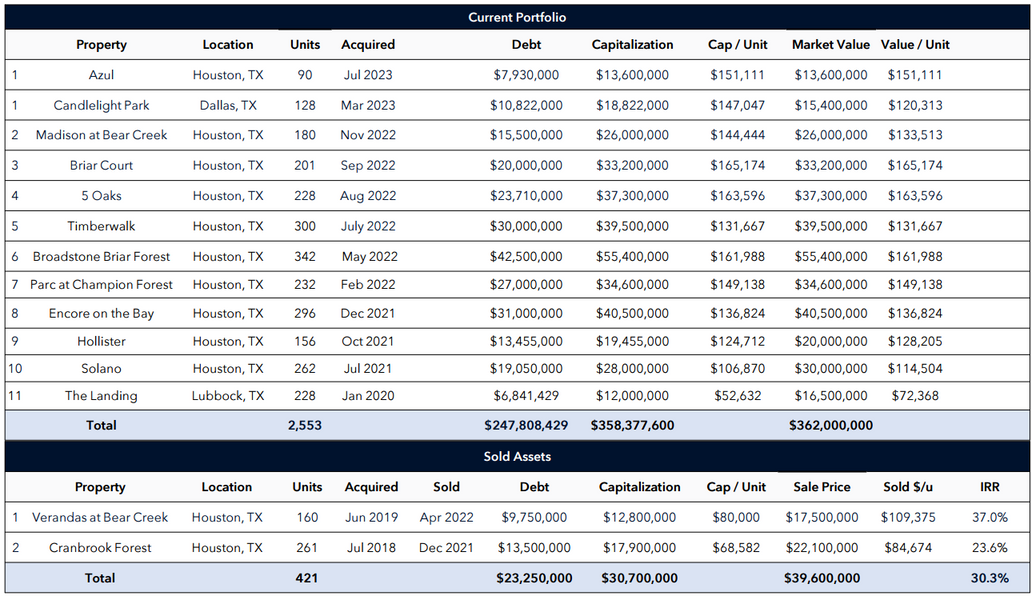
Task: Select Broadstone Briar Forest capitalization $55,400,000
Action: (x=632, y=257)
